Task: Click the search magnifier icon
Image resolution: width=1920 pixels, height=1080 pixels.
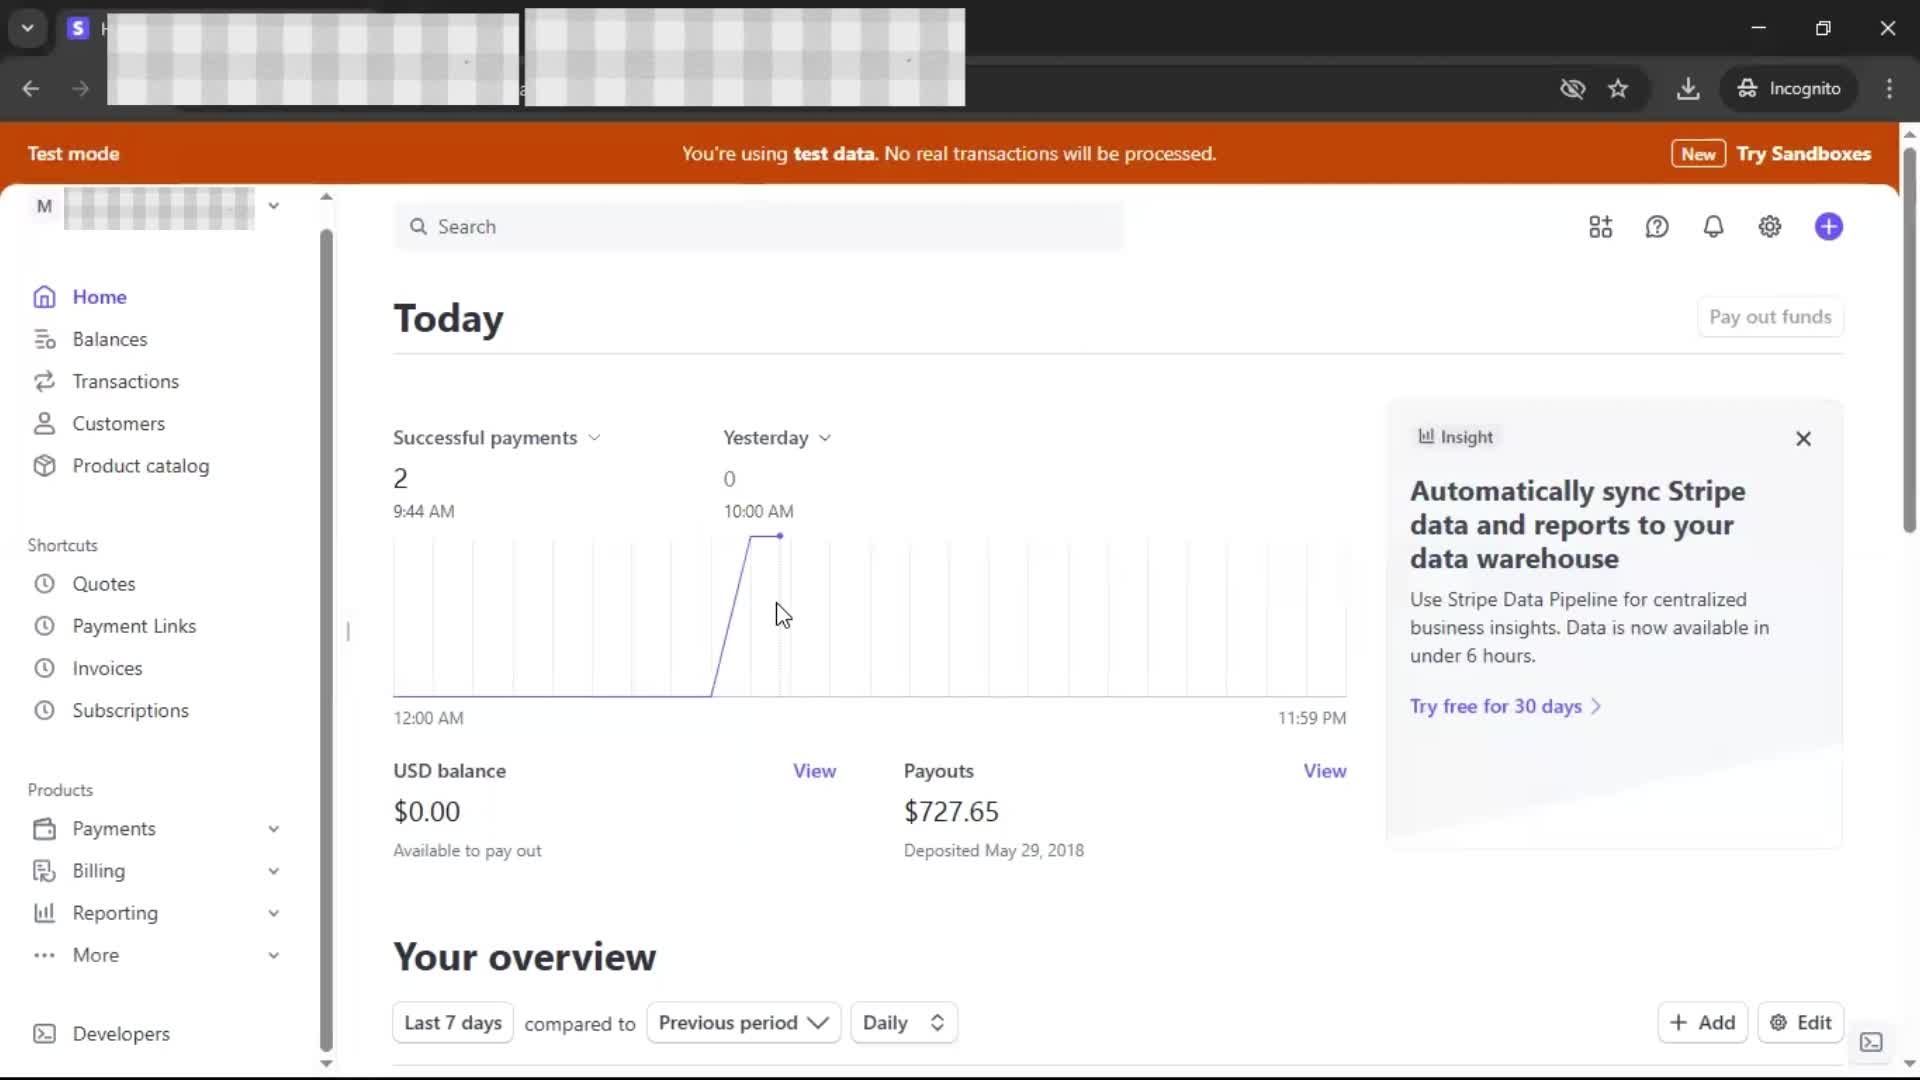Action: tap(418, 227)
